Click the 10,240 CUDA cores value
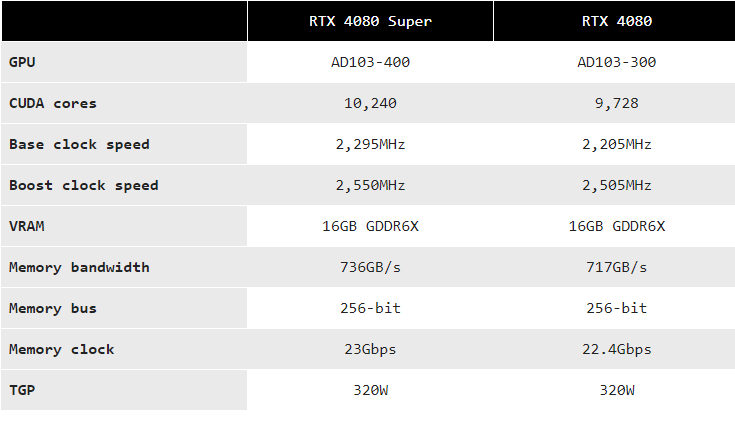 [x=370, y=103]
